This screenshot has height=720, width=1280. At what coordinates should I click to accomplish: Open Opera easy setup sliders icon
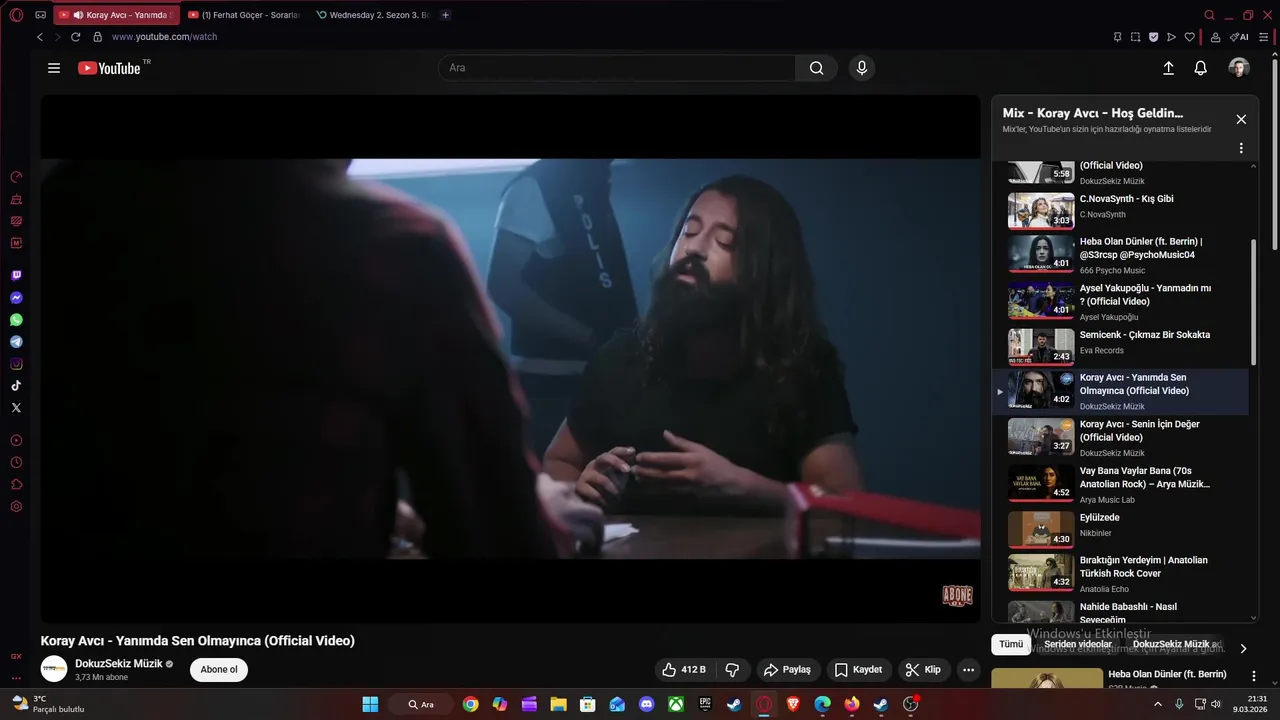tap(1264, 37)
